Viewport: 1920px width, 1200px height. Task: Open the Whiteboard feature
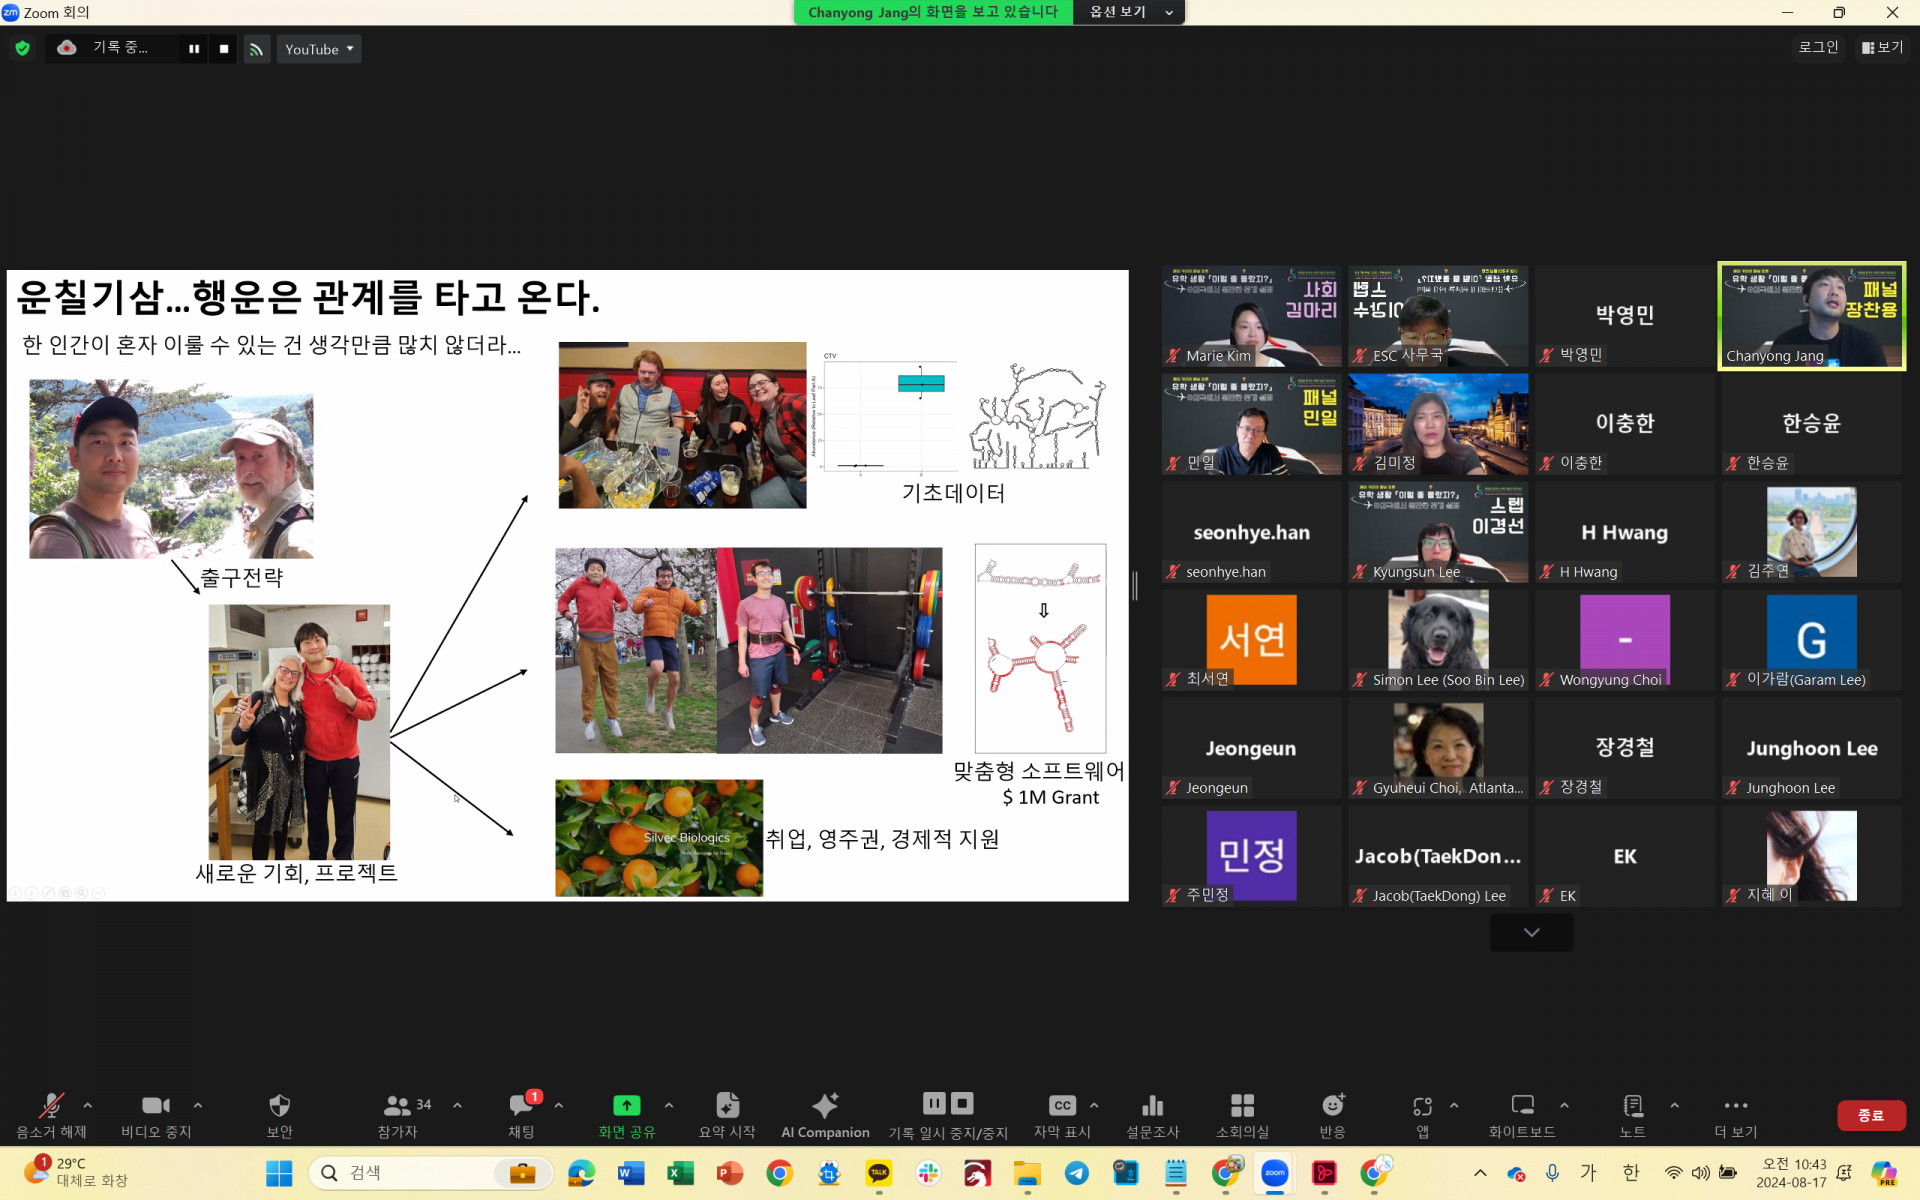click(x=1521, y=1110)
